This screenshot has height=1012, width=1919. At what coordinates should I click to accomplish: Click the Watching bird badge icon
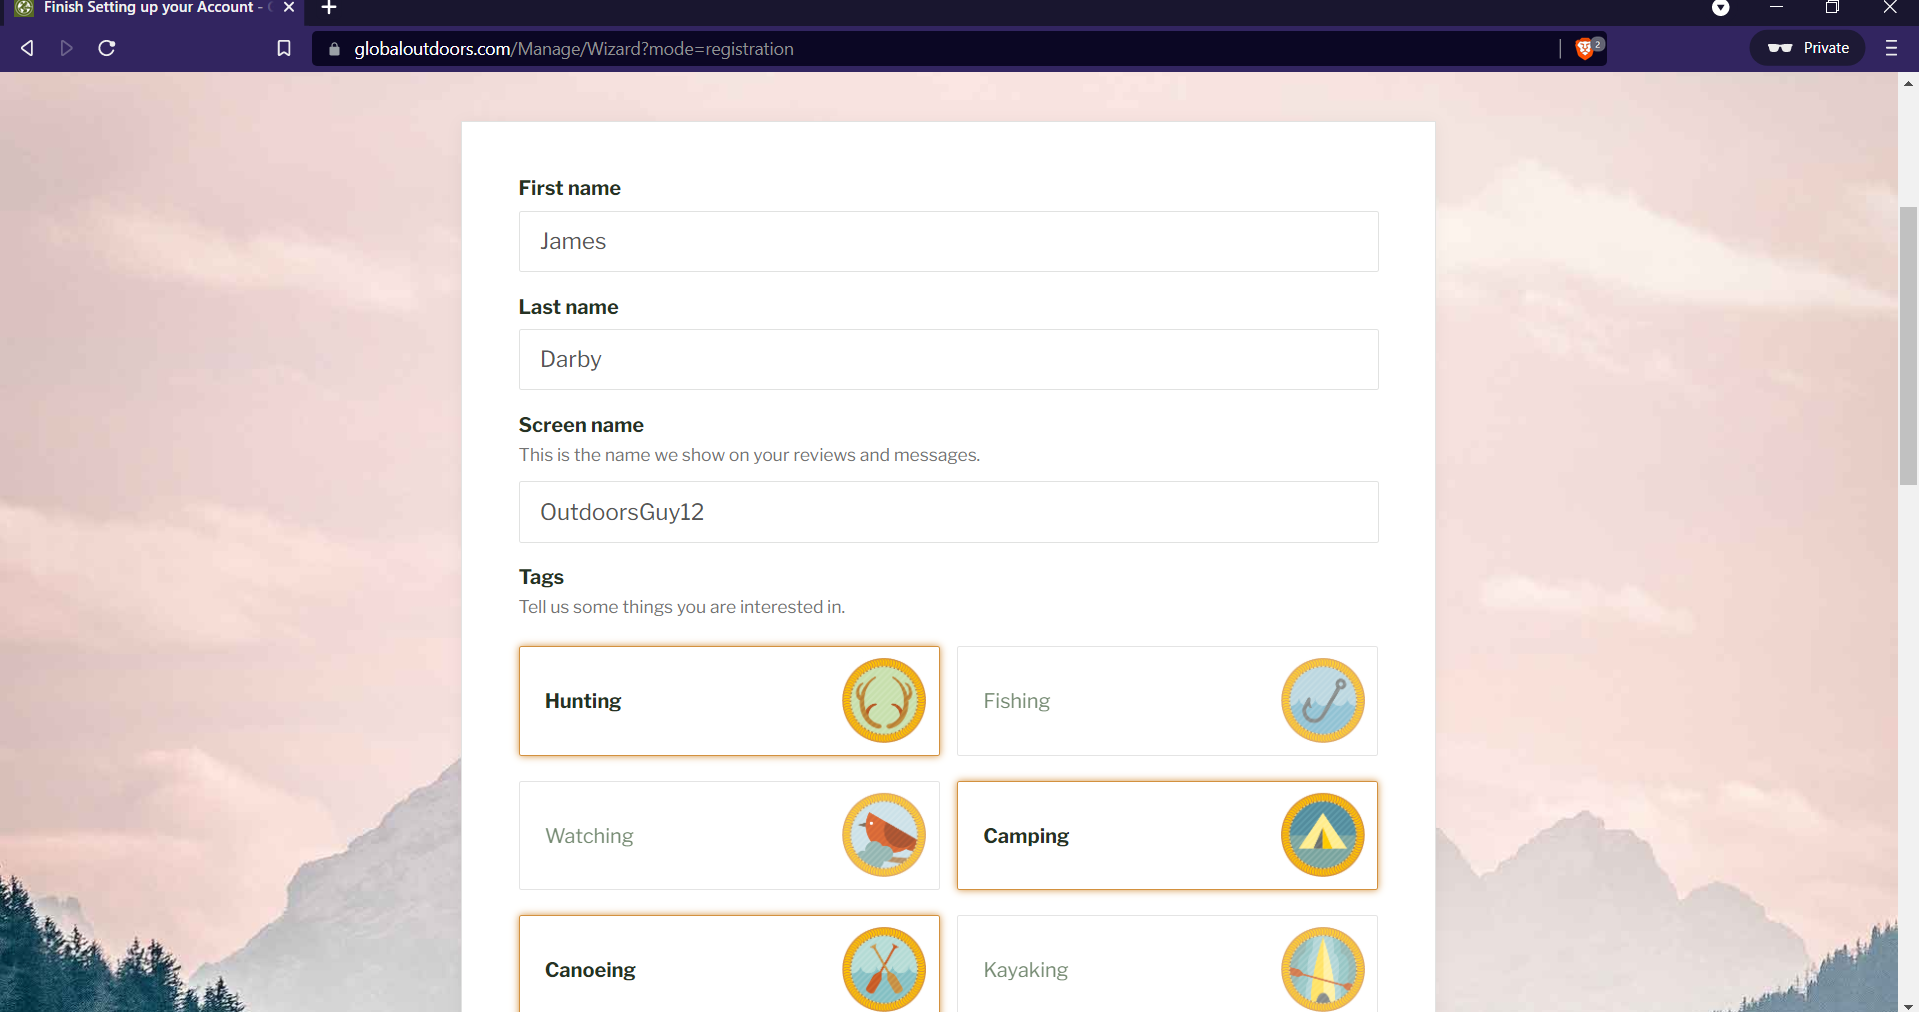click(884, 835)
